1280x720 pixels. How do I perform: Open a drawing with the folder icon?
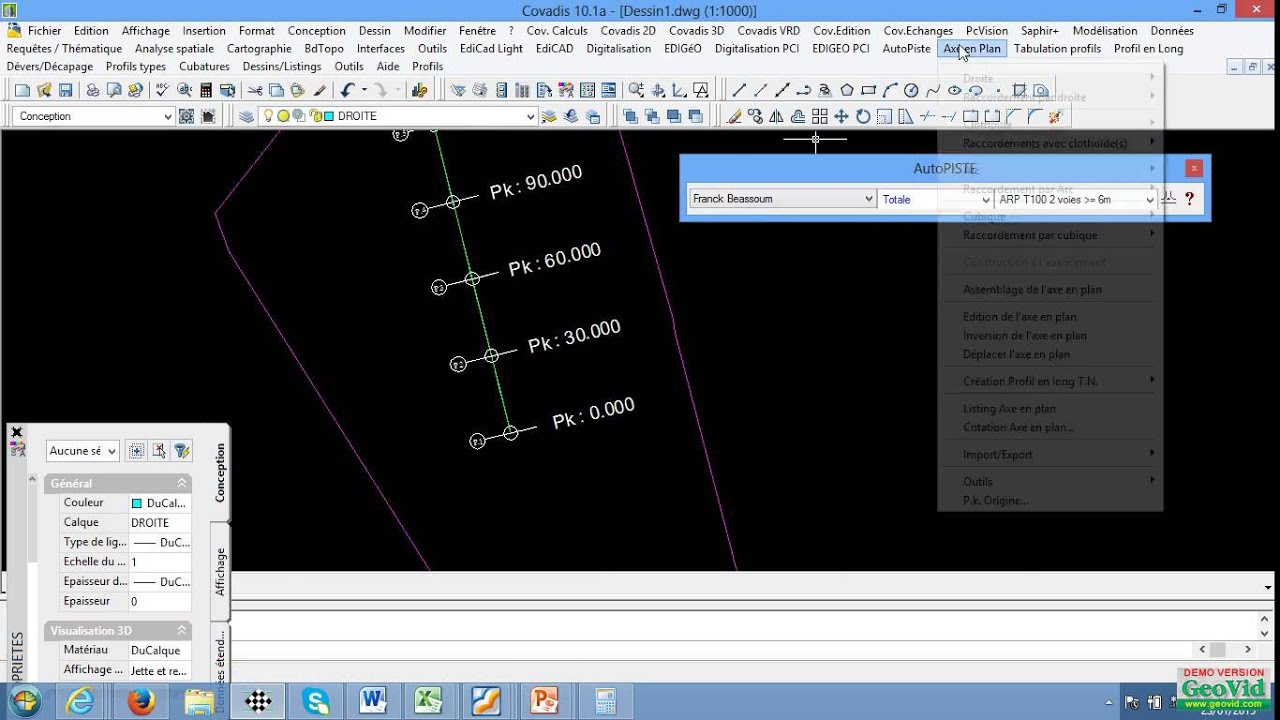(44, 90)
